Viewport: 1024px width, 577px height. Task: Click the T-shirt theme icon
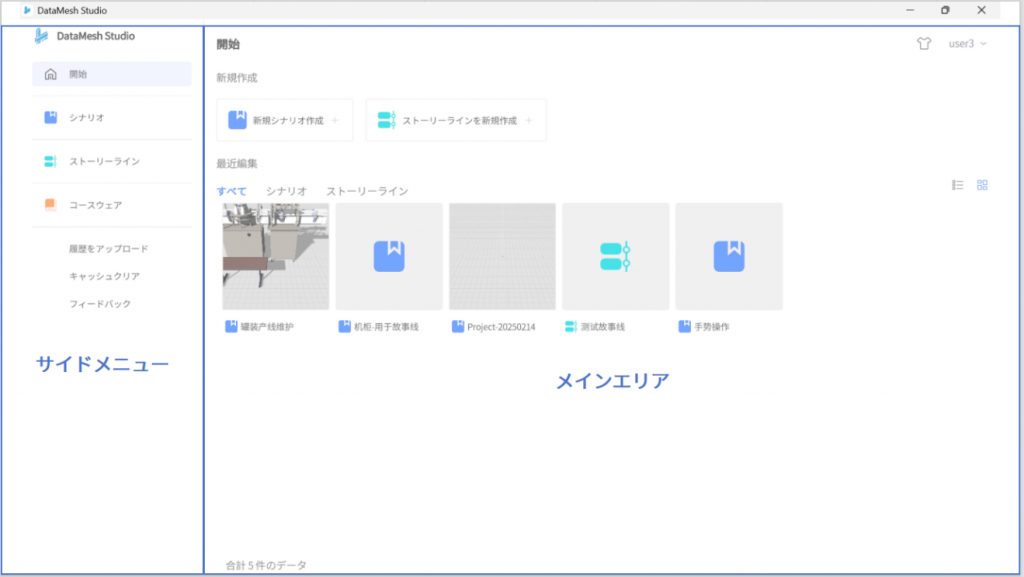point(923,44)
